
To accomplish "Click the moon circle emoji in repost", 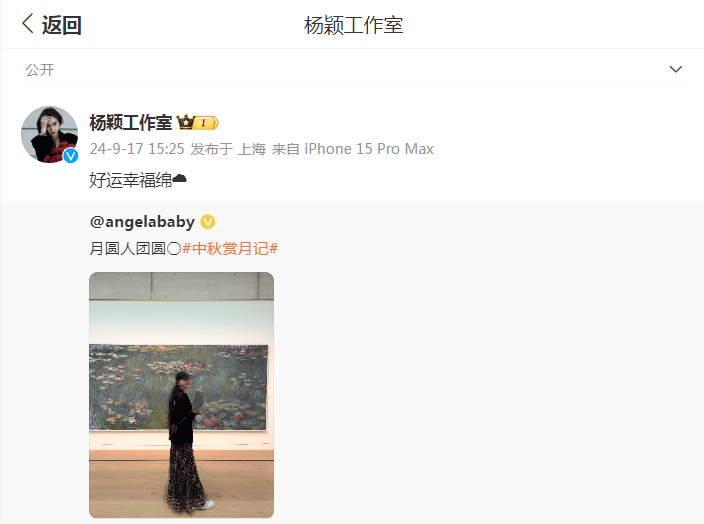I will coord(174,249).
